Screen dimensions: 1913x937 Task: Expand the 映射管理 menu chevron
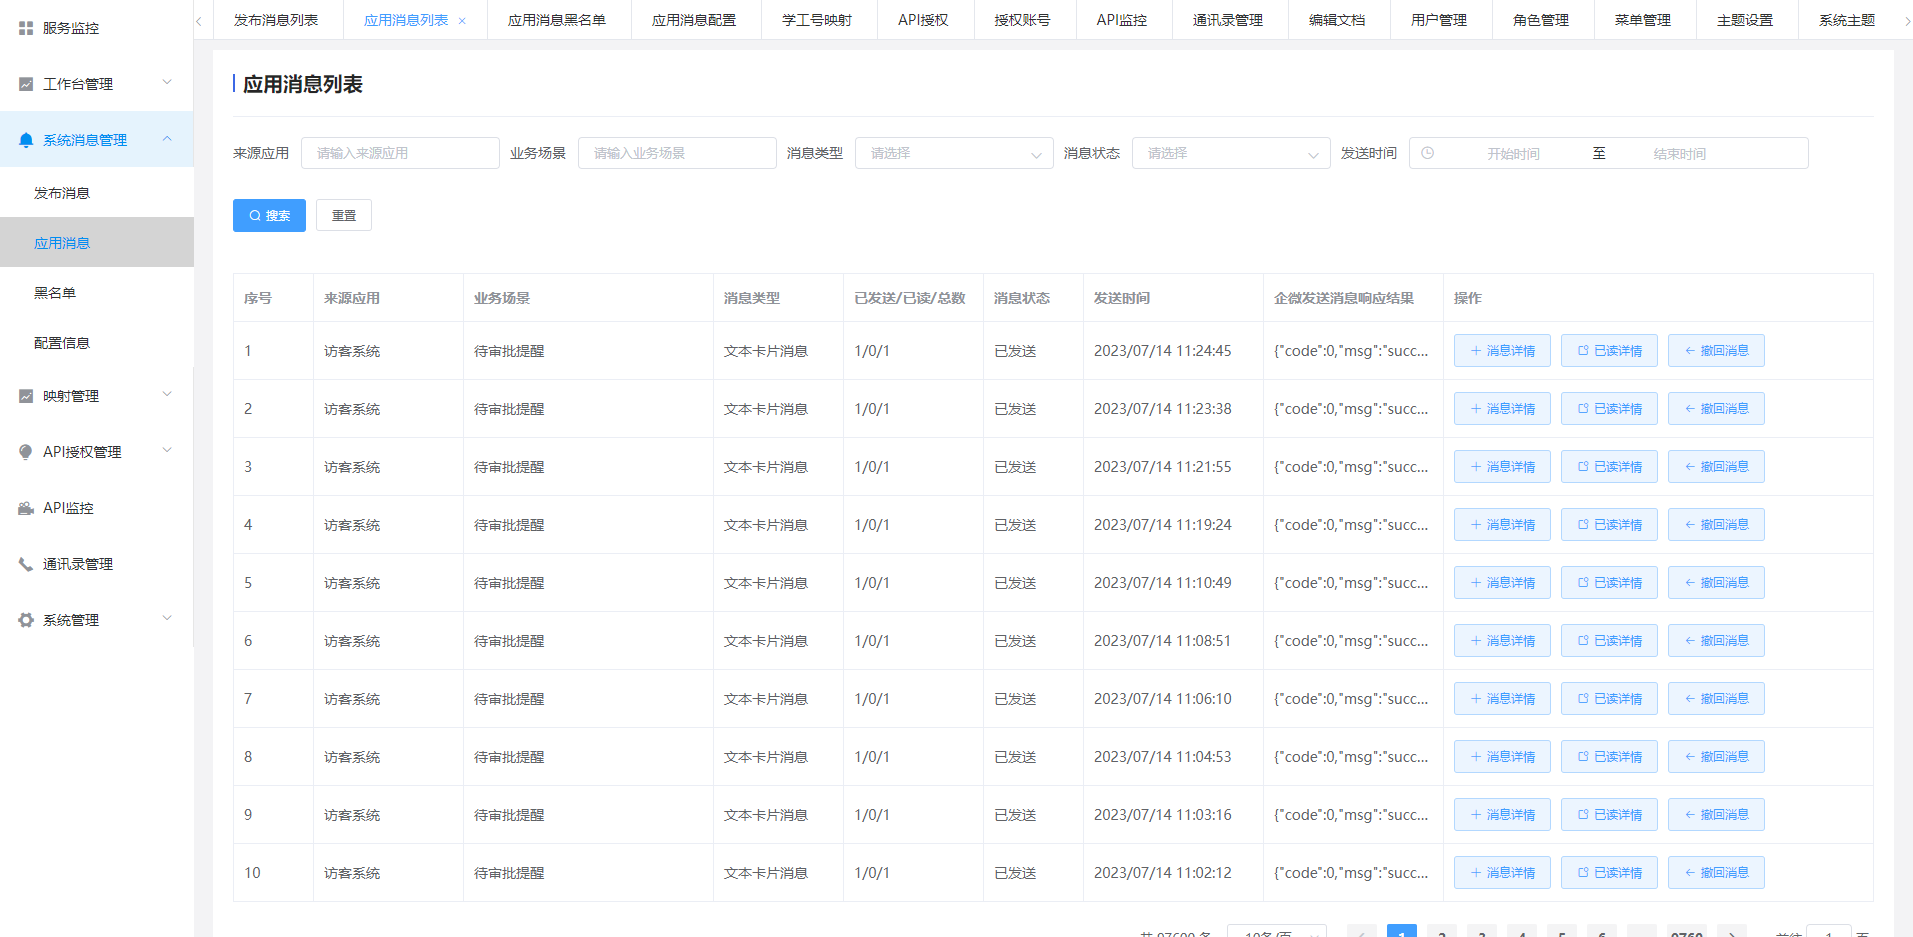coord(167,394)
